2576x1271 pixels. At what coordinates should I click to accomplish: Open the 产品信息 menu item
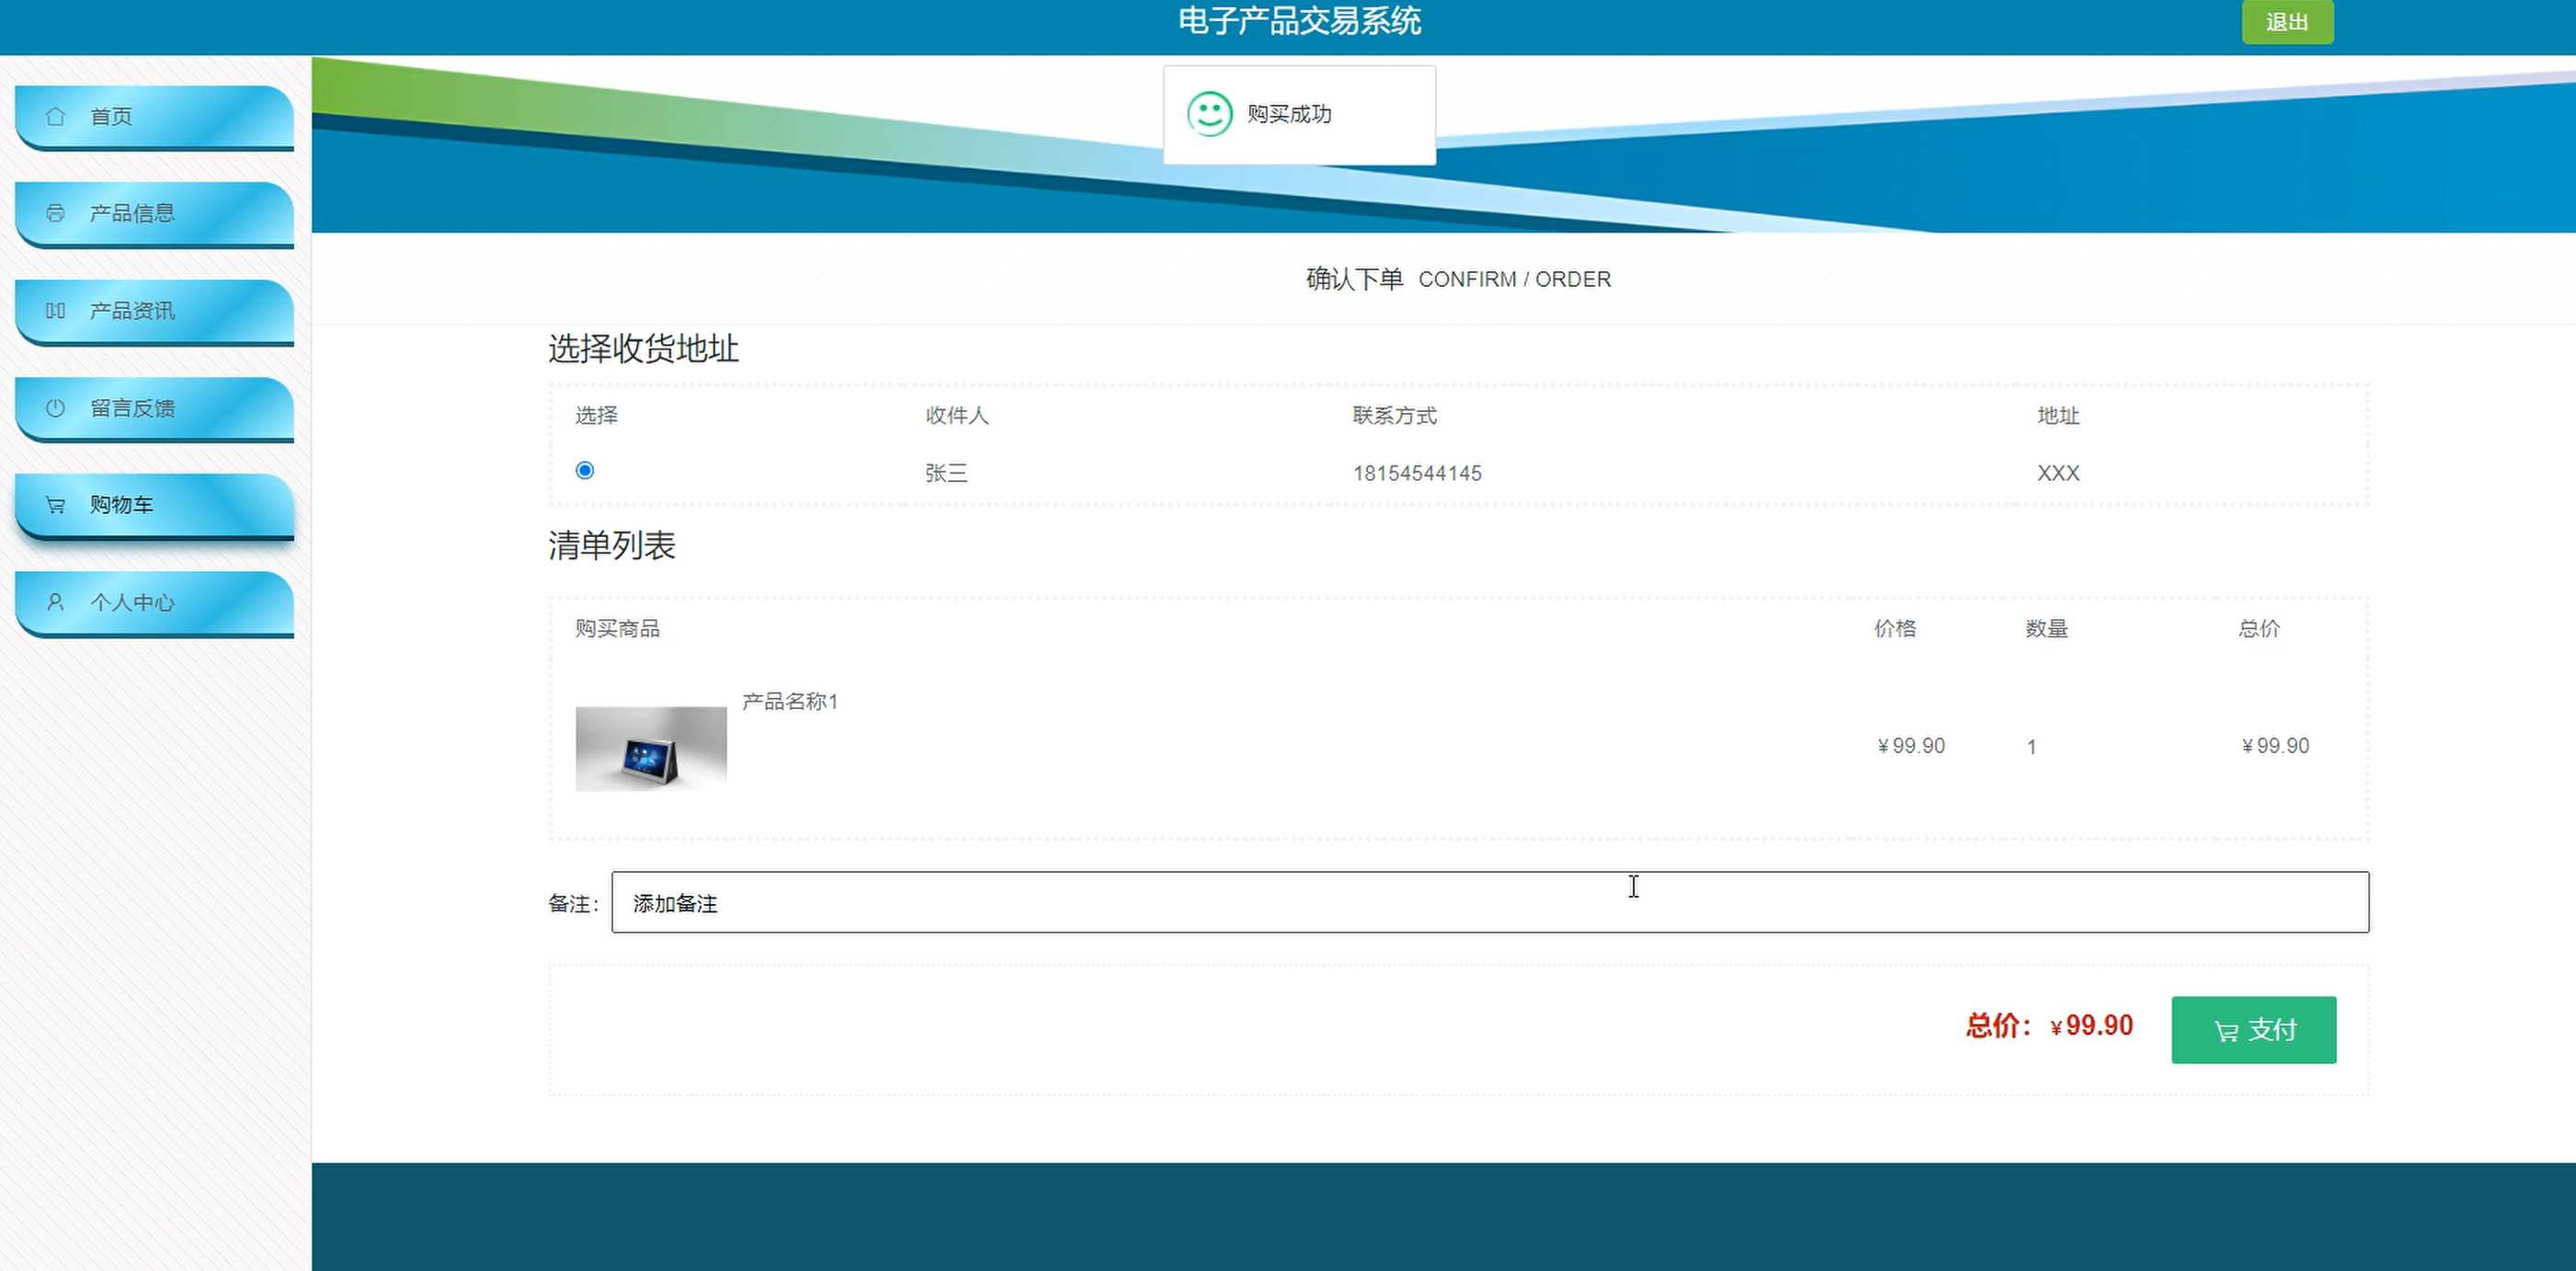coord(155,214)
